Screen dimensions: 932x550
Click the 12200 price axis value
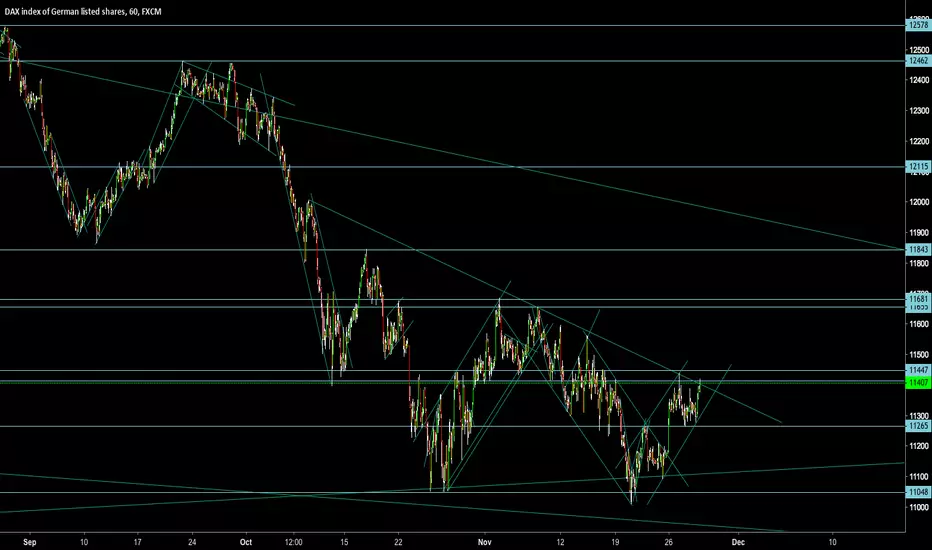pyautogui.click(x=918, y=141)
